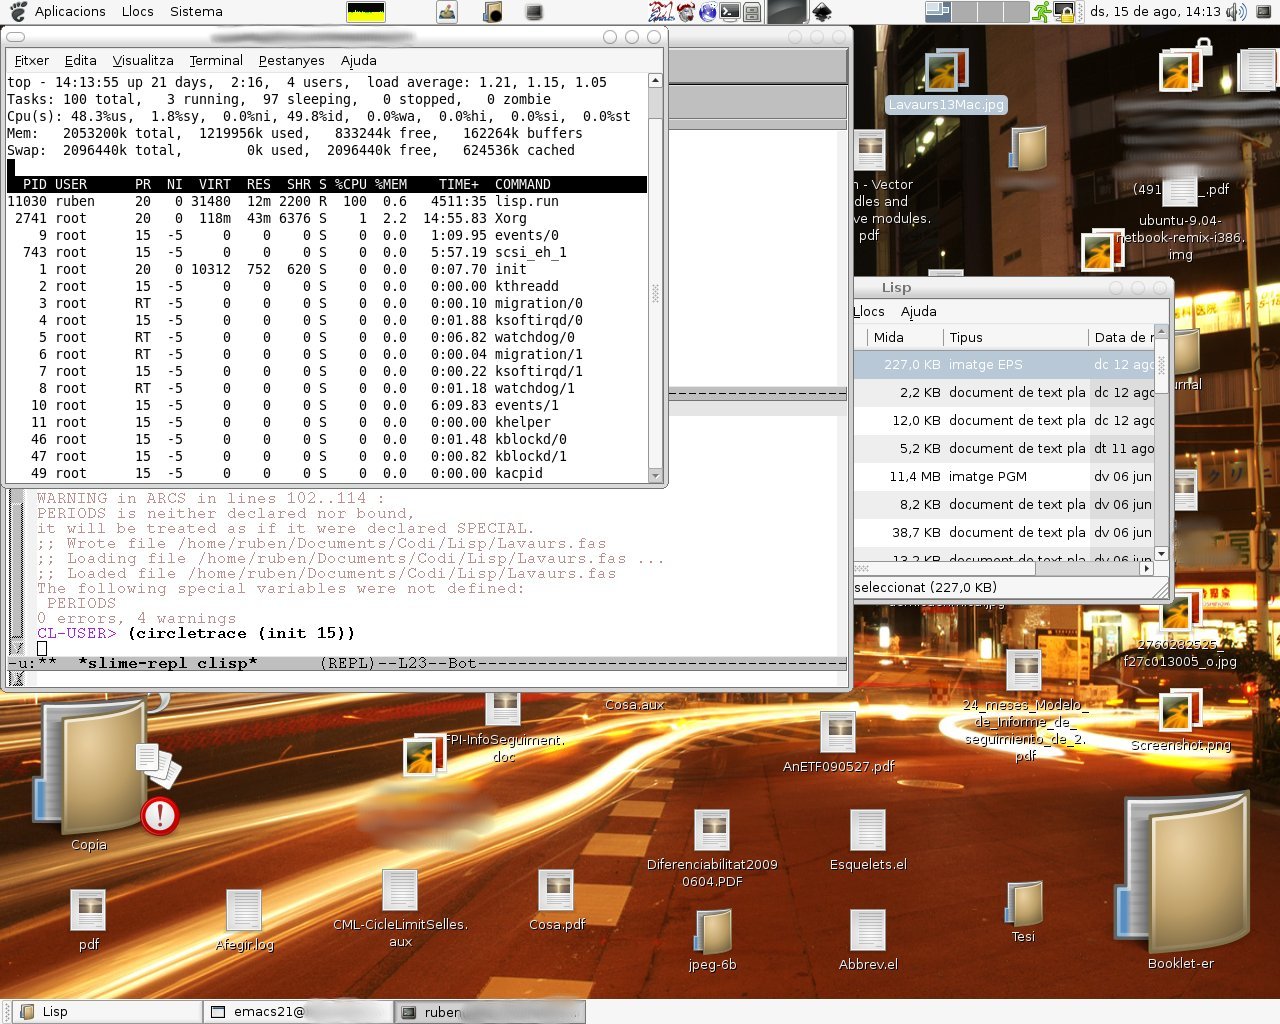
Task: Select the Afegir.log file icon
Action: (243, 910)
